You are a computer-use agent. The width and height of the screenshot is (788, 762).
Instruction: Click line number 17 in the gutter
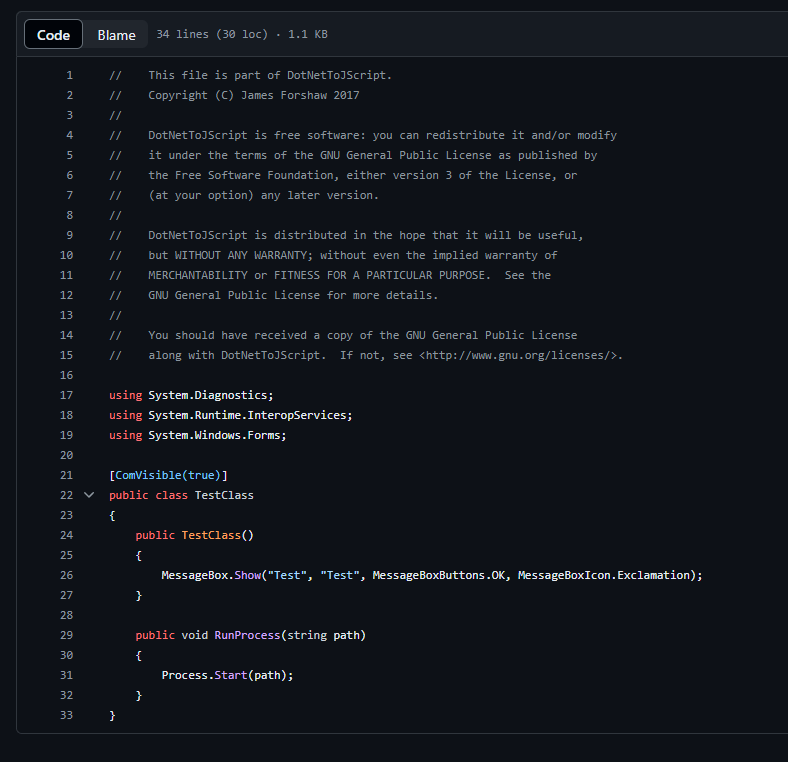pos(67,395)
